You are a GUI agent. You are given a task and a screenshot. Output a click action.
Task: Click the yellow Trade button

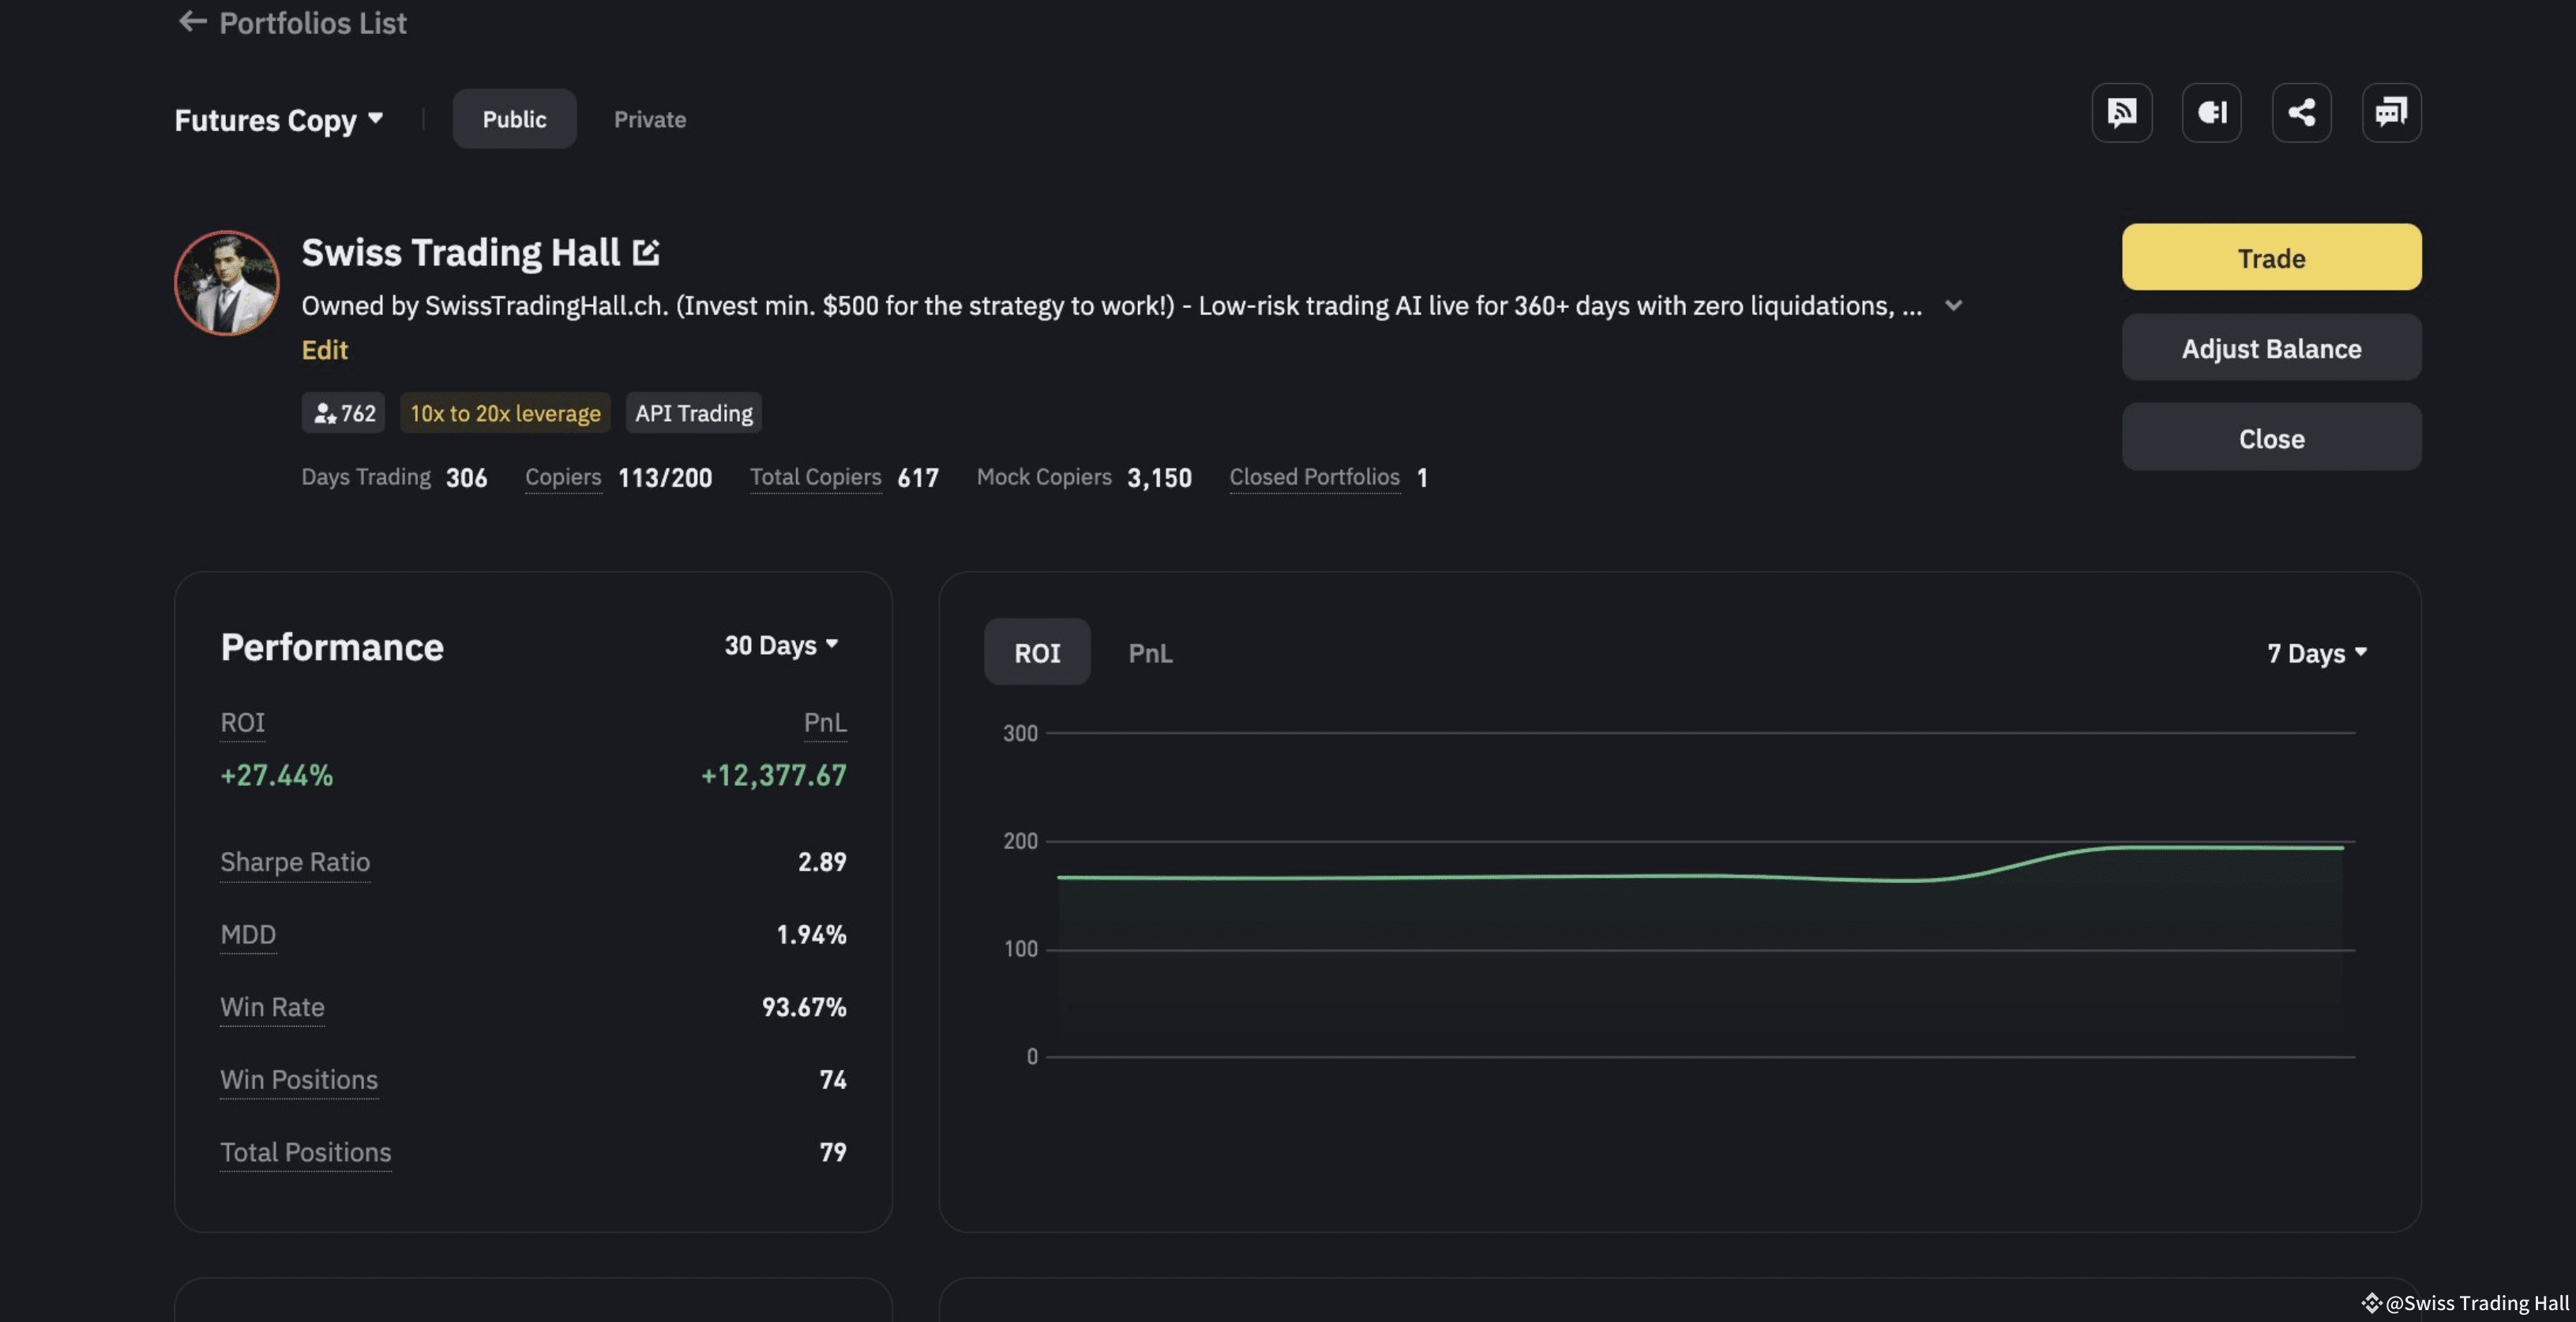pos(2271,258)
